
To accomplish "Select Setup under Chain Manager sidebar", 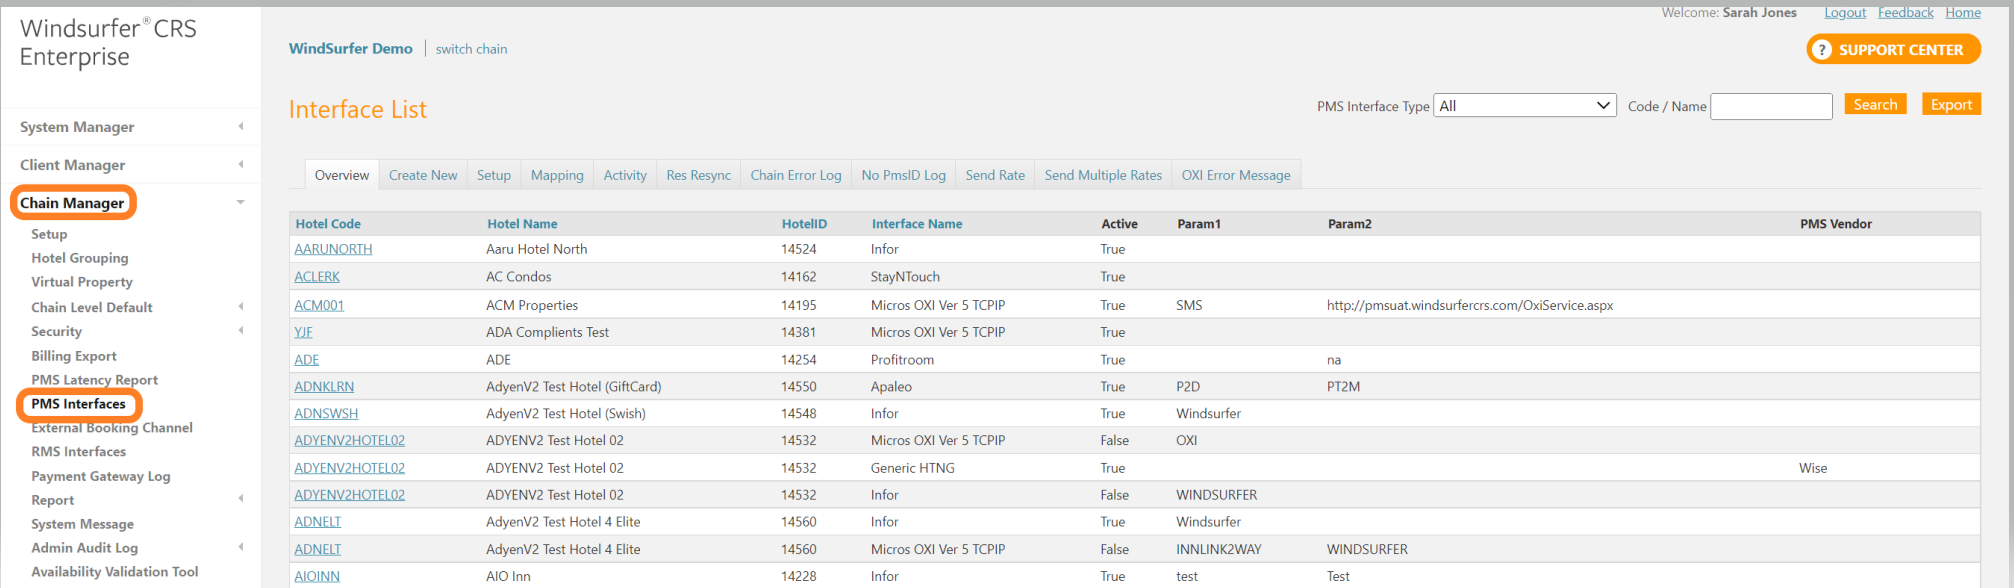I will [x=49, y=234].
